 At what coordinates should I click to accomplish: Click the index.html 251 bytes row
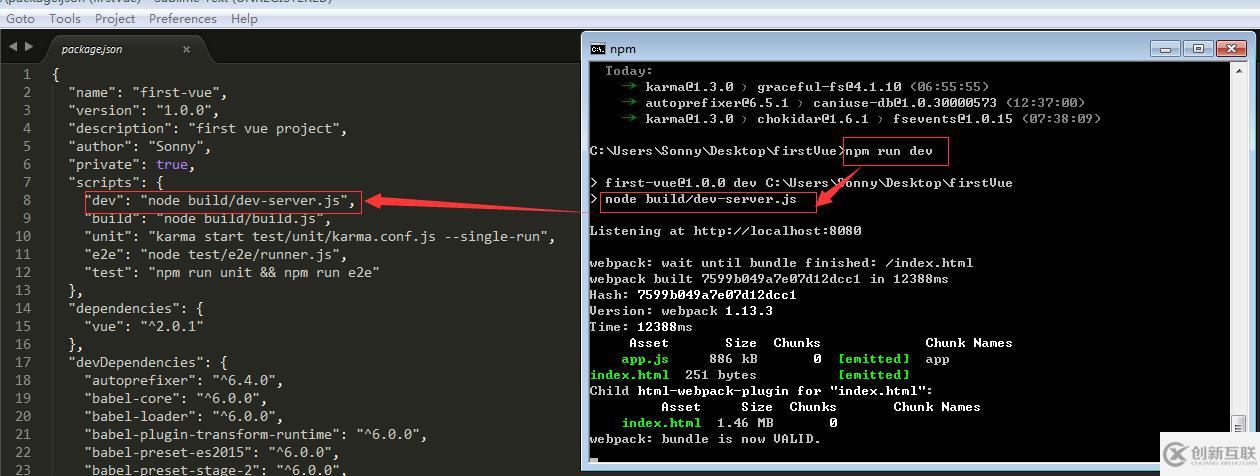[750, 375]
